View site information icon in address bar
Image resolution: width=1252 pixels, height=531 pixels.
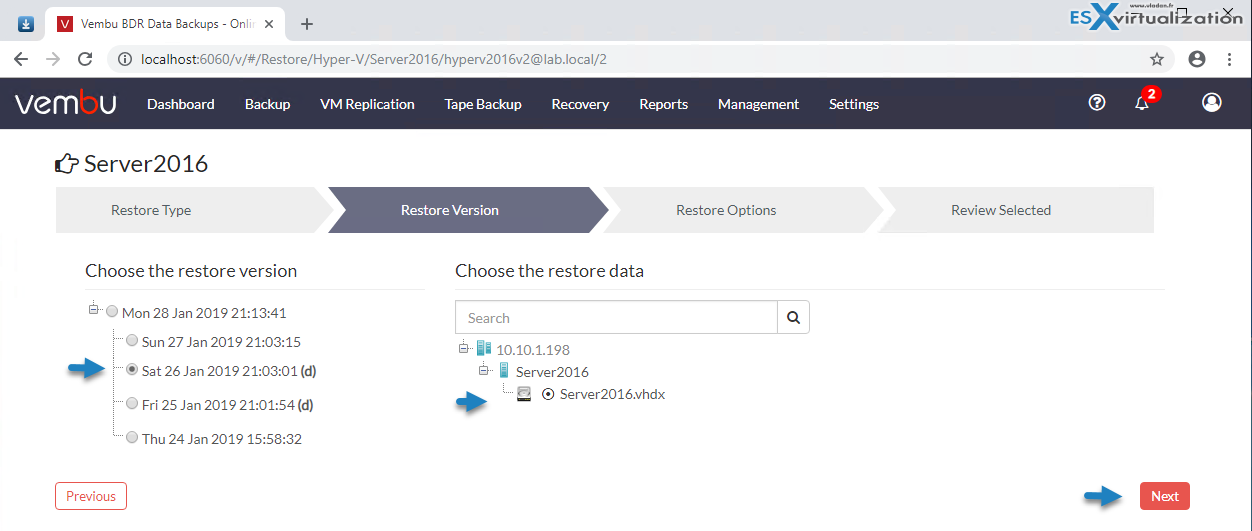[124, 59]
